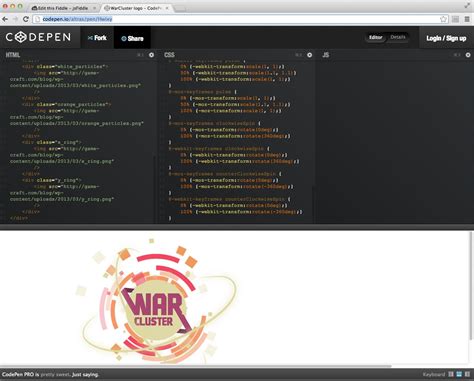Click the CodePen logo

[x=38, y=37]
